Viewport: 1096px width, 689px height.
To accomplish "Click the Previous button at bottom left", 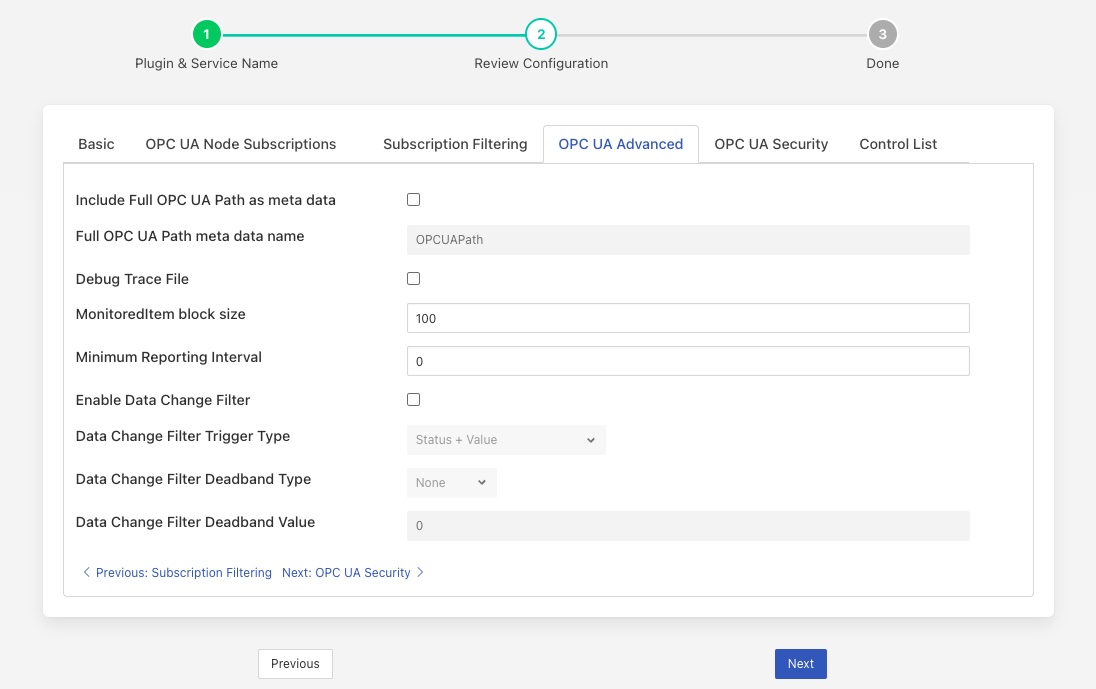I will [x=295, y=663].
